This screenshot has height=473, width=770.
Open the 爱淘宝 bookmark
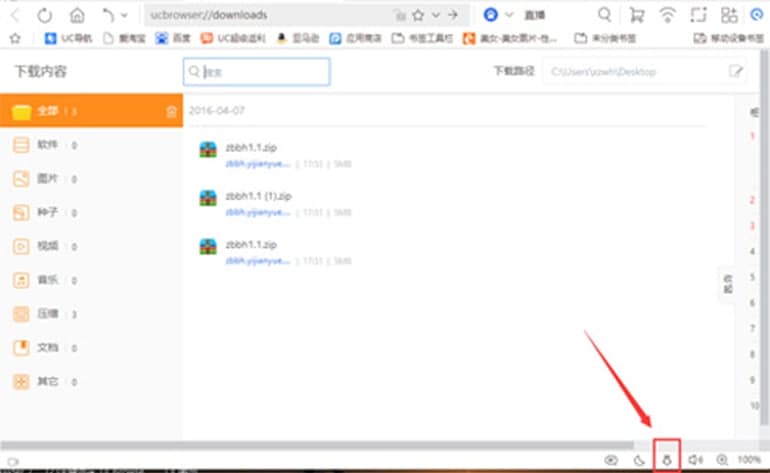125,38
